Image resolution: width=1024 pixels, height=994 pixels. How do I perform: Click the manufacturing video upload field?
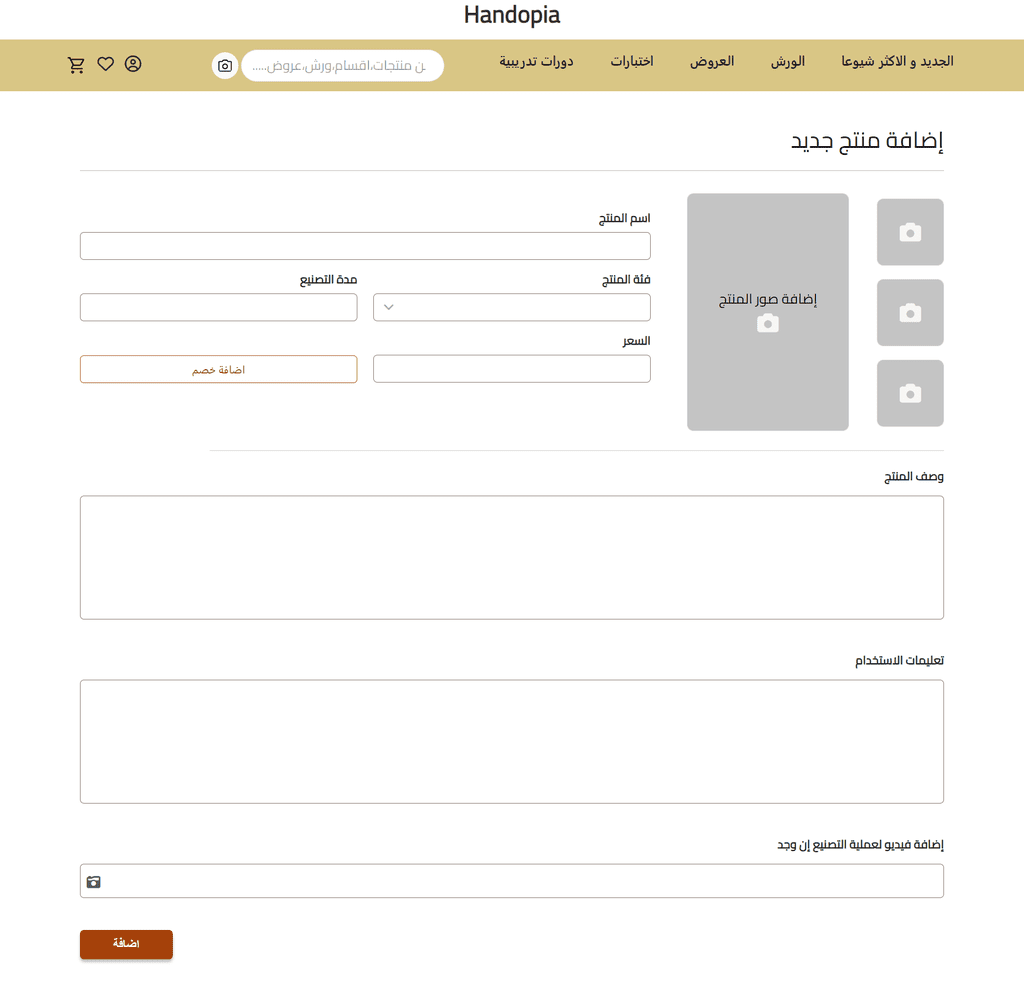click(511, 880)
